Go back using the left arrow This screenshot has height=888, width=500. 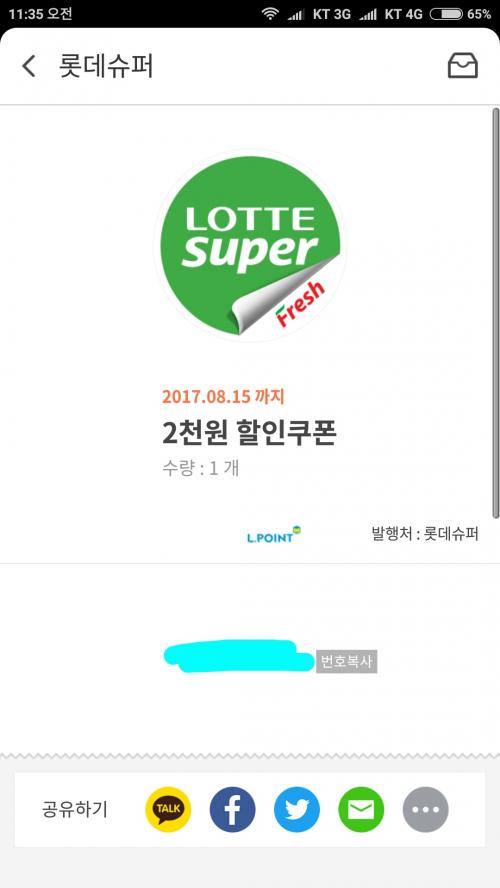coord(29,66)
